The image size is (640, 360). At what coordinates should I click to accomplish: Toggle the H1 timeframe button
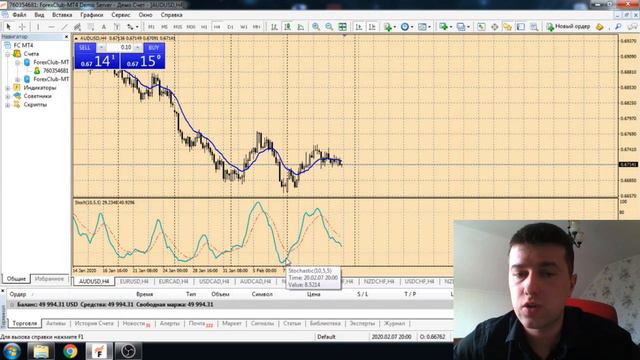pos(204,27)
